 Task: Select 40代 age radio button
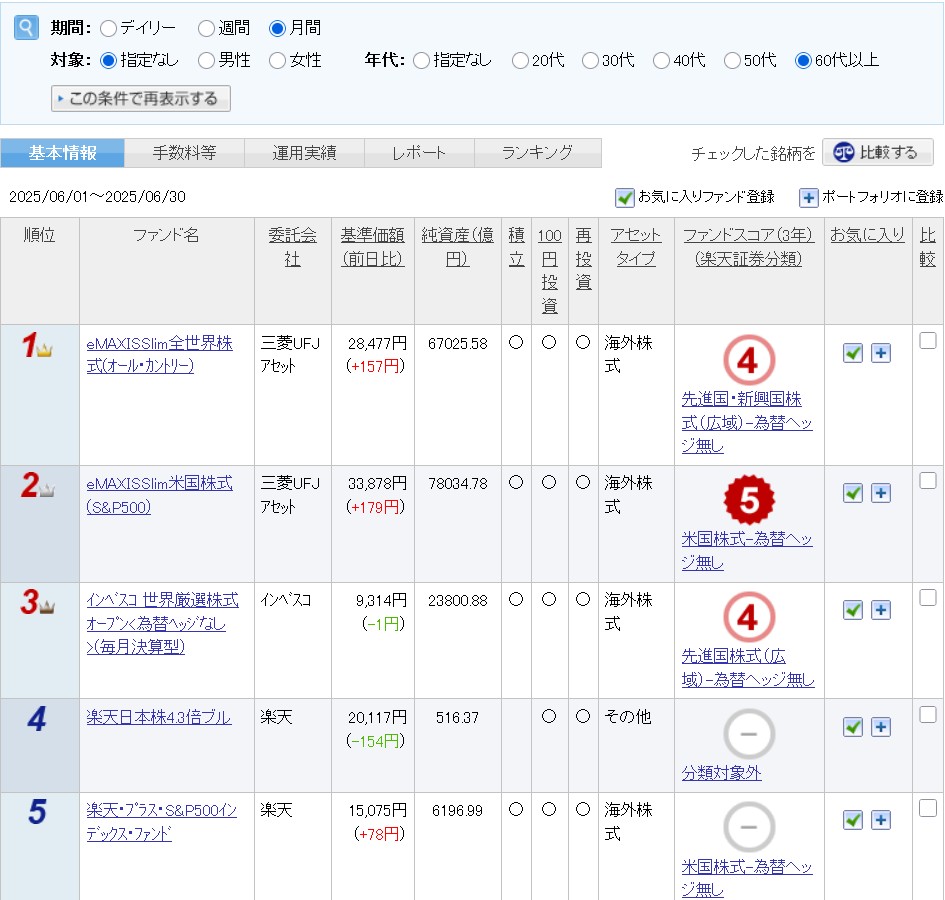point(661,60)
